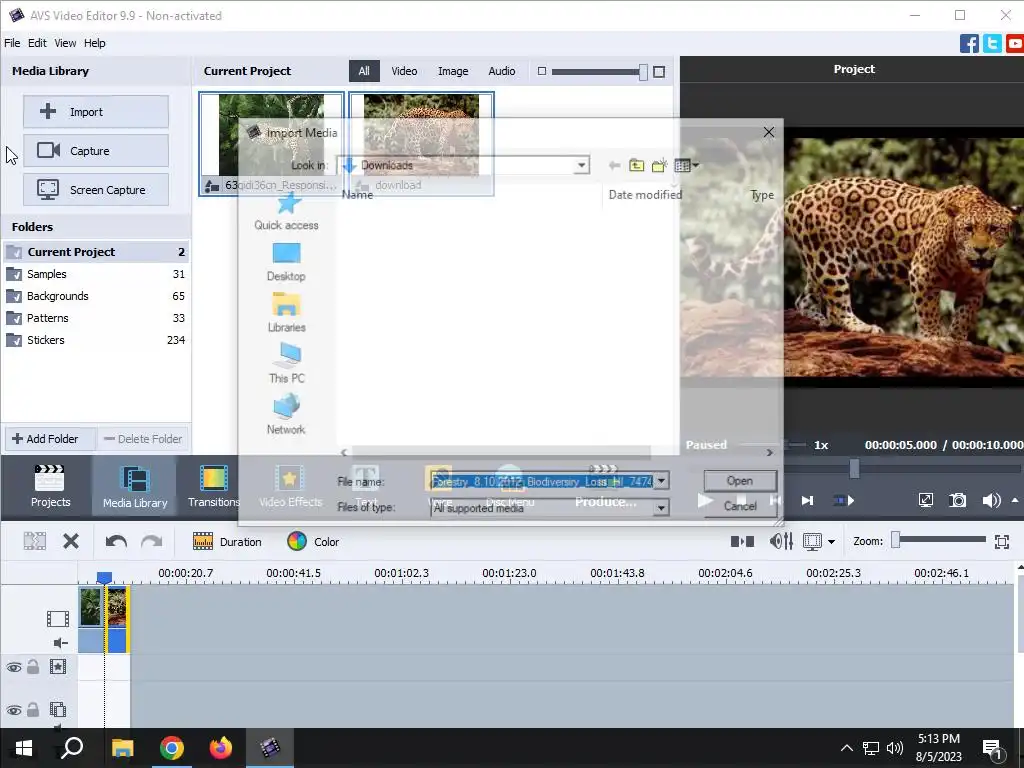Open the Edit menu
1024x768 pixels.
pyautogui.click(x=37, y=43)
